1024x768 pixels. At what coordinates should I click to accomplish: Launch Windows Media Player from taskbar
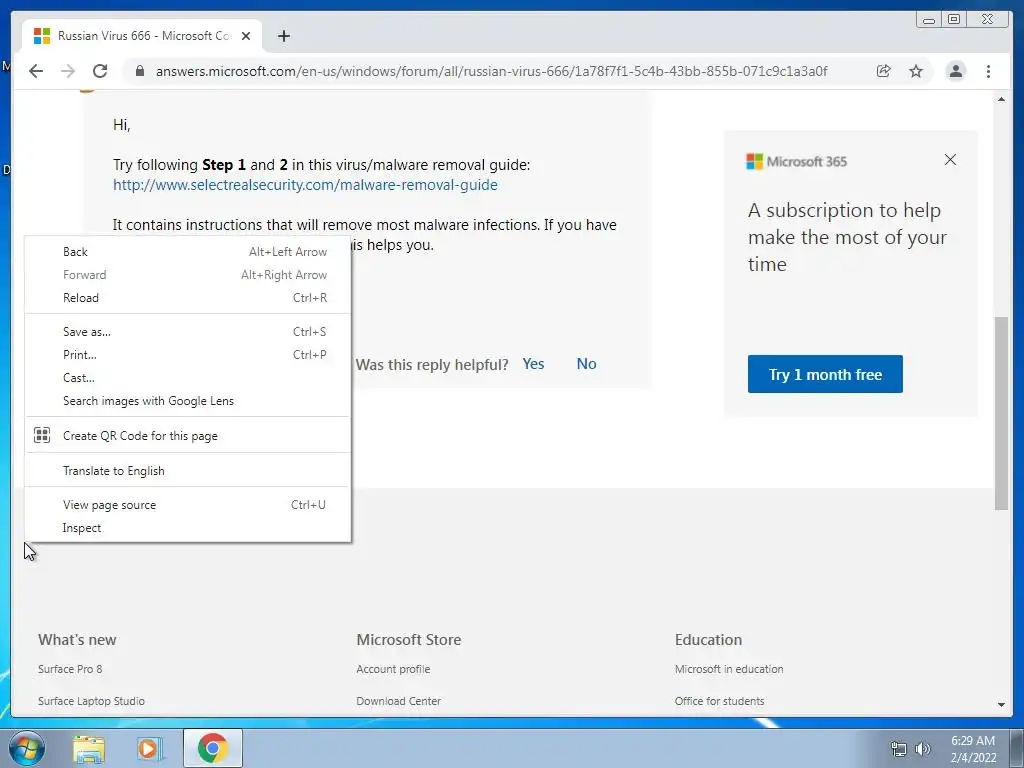tap(149, 748)
